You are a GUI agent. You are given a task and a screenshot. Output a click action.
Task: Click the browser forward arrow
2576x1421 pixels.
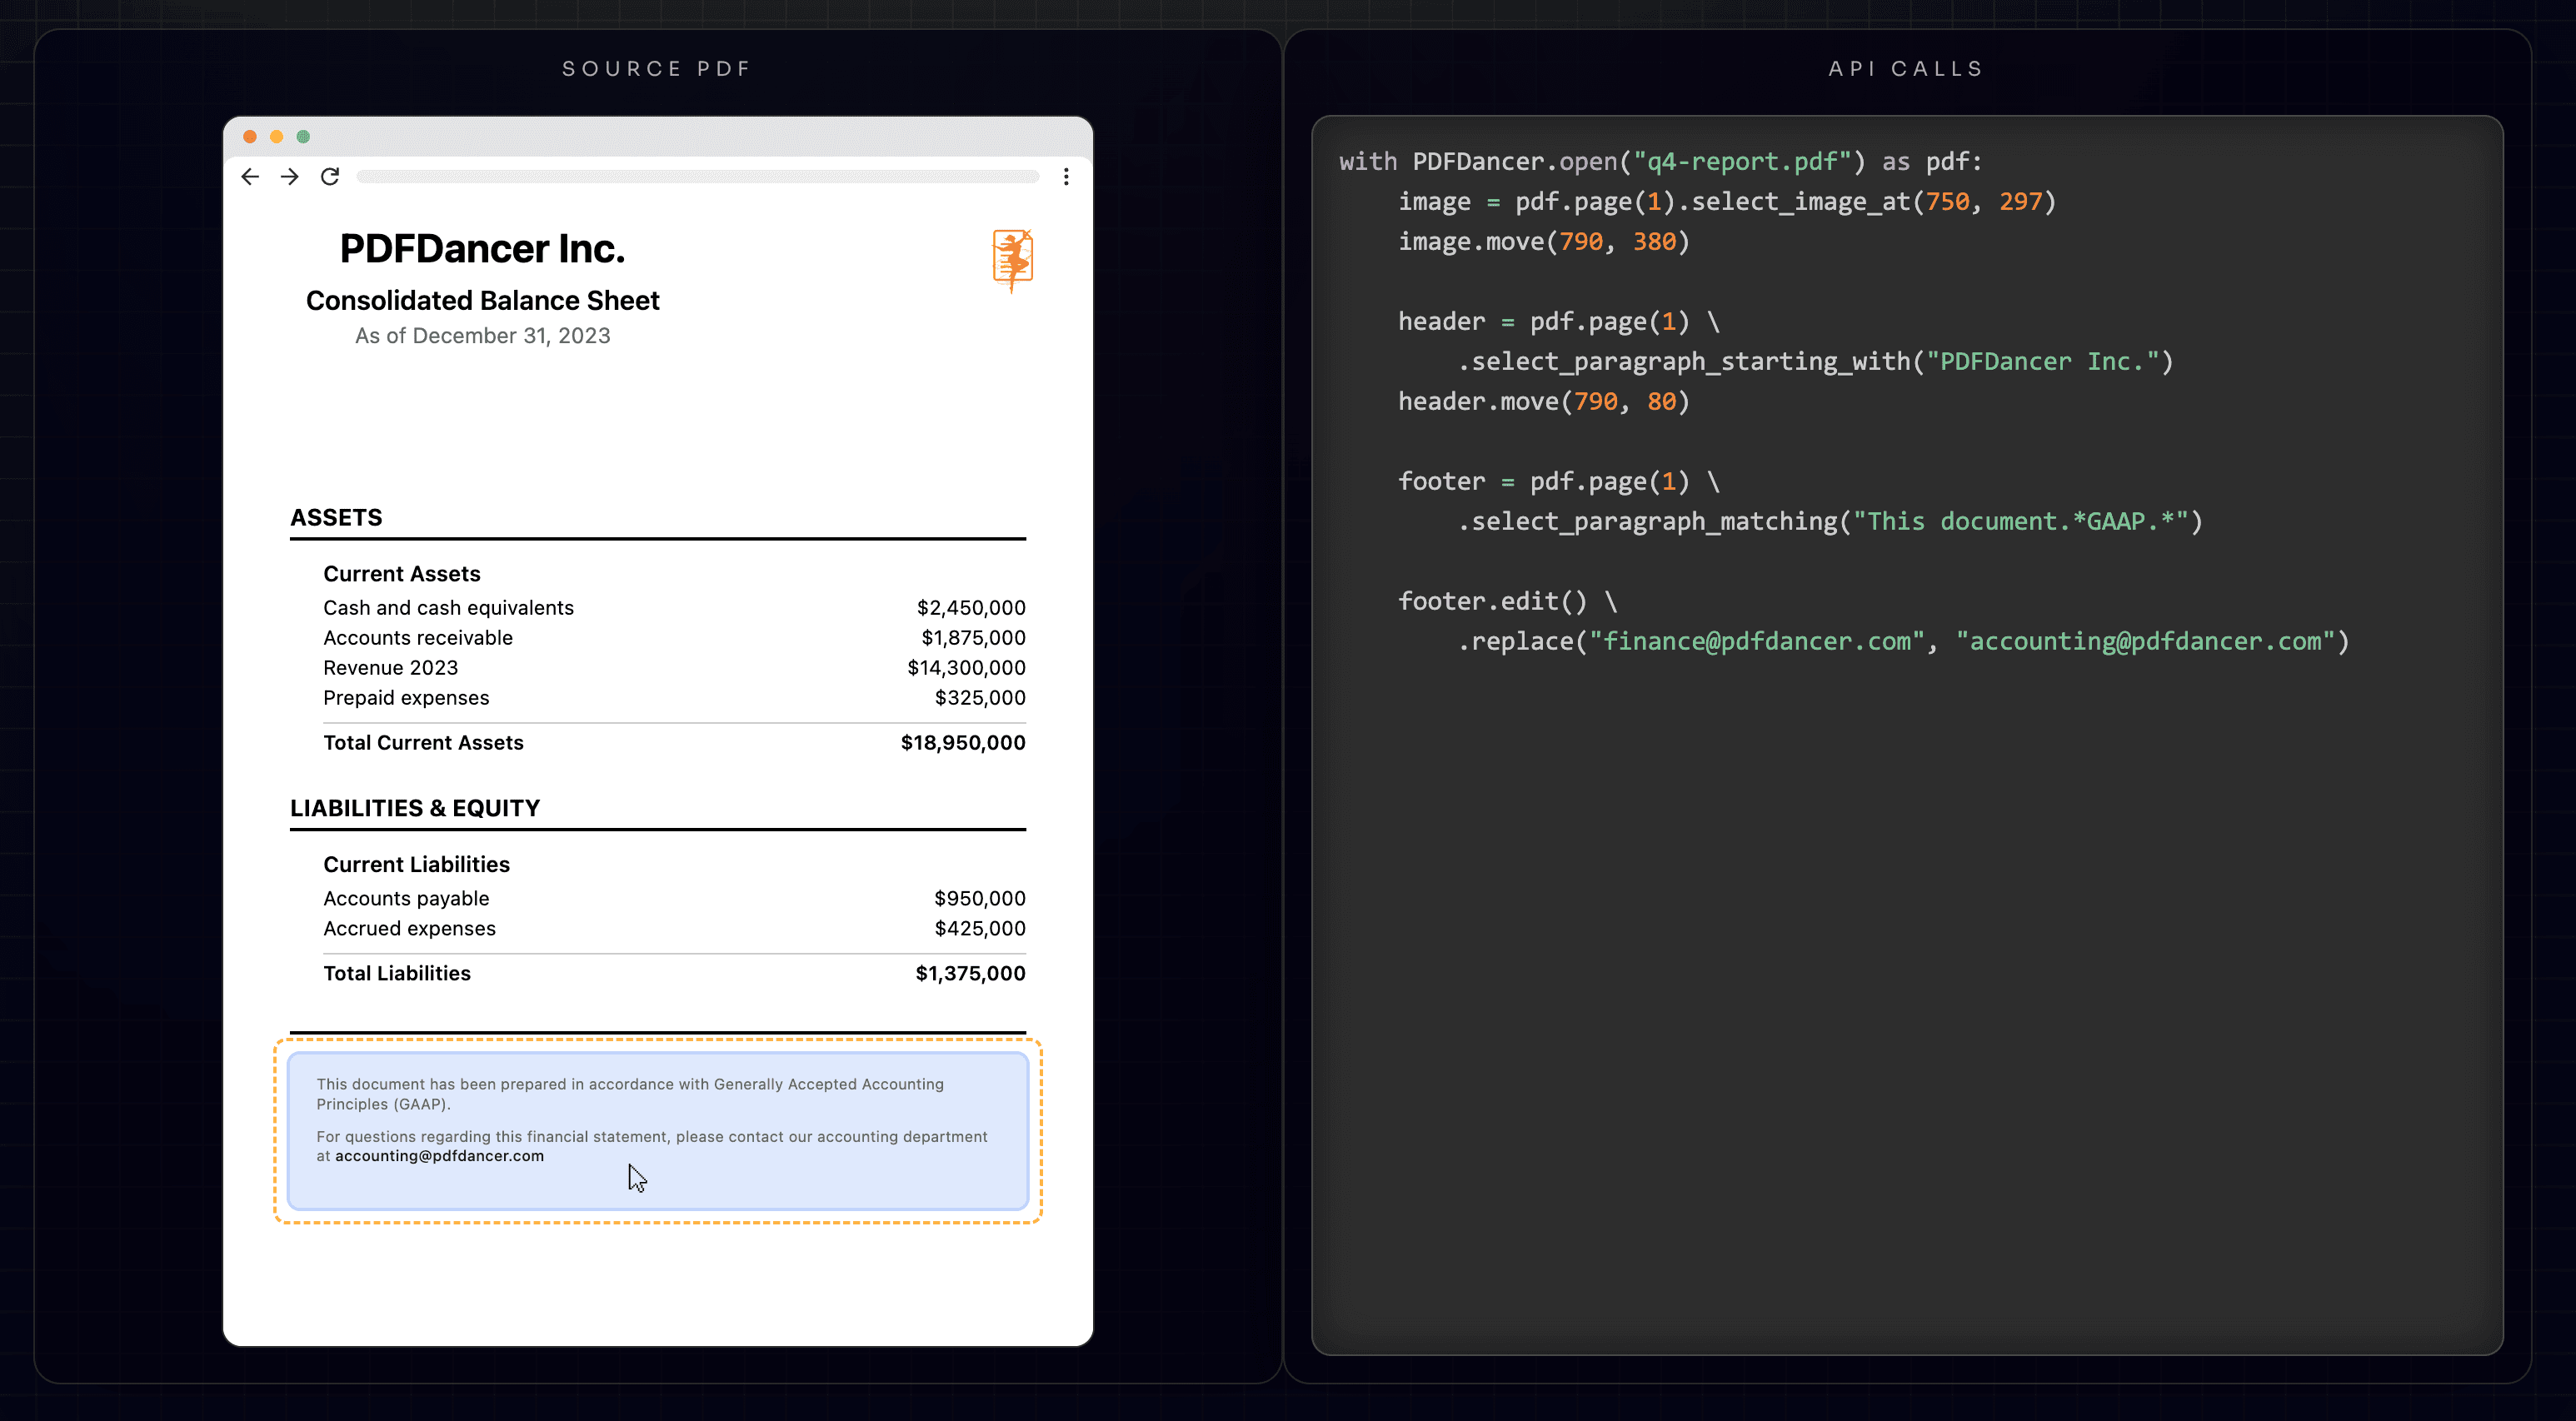(x=289, y=176)
